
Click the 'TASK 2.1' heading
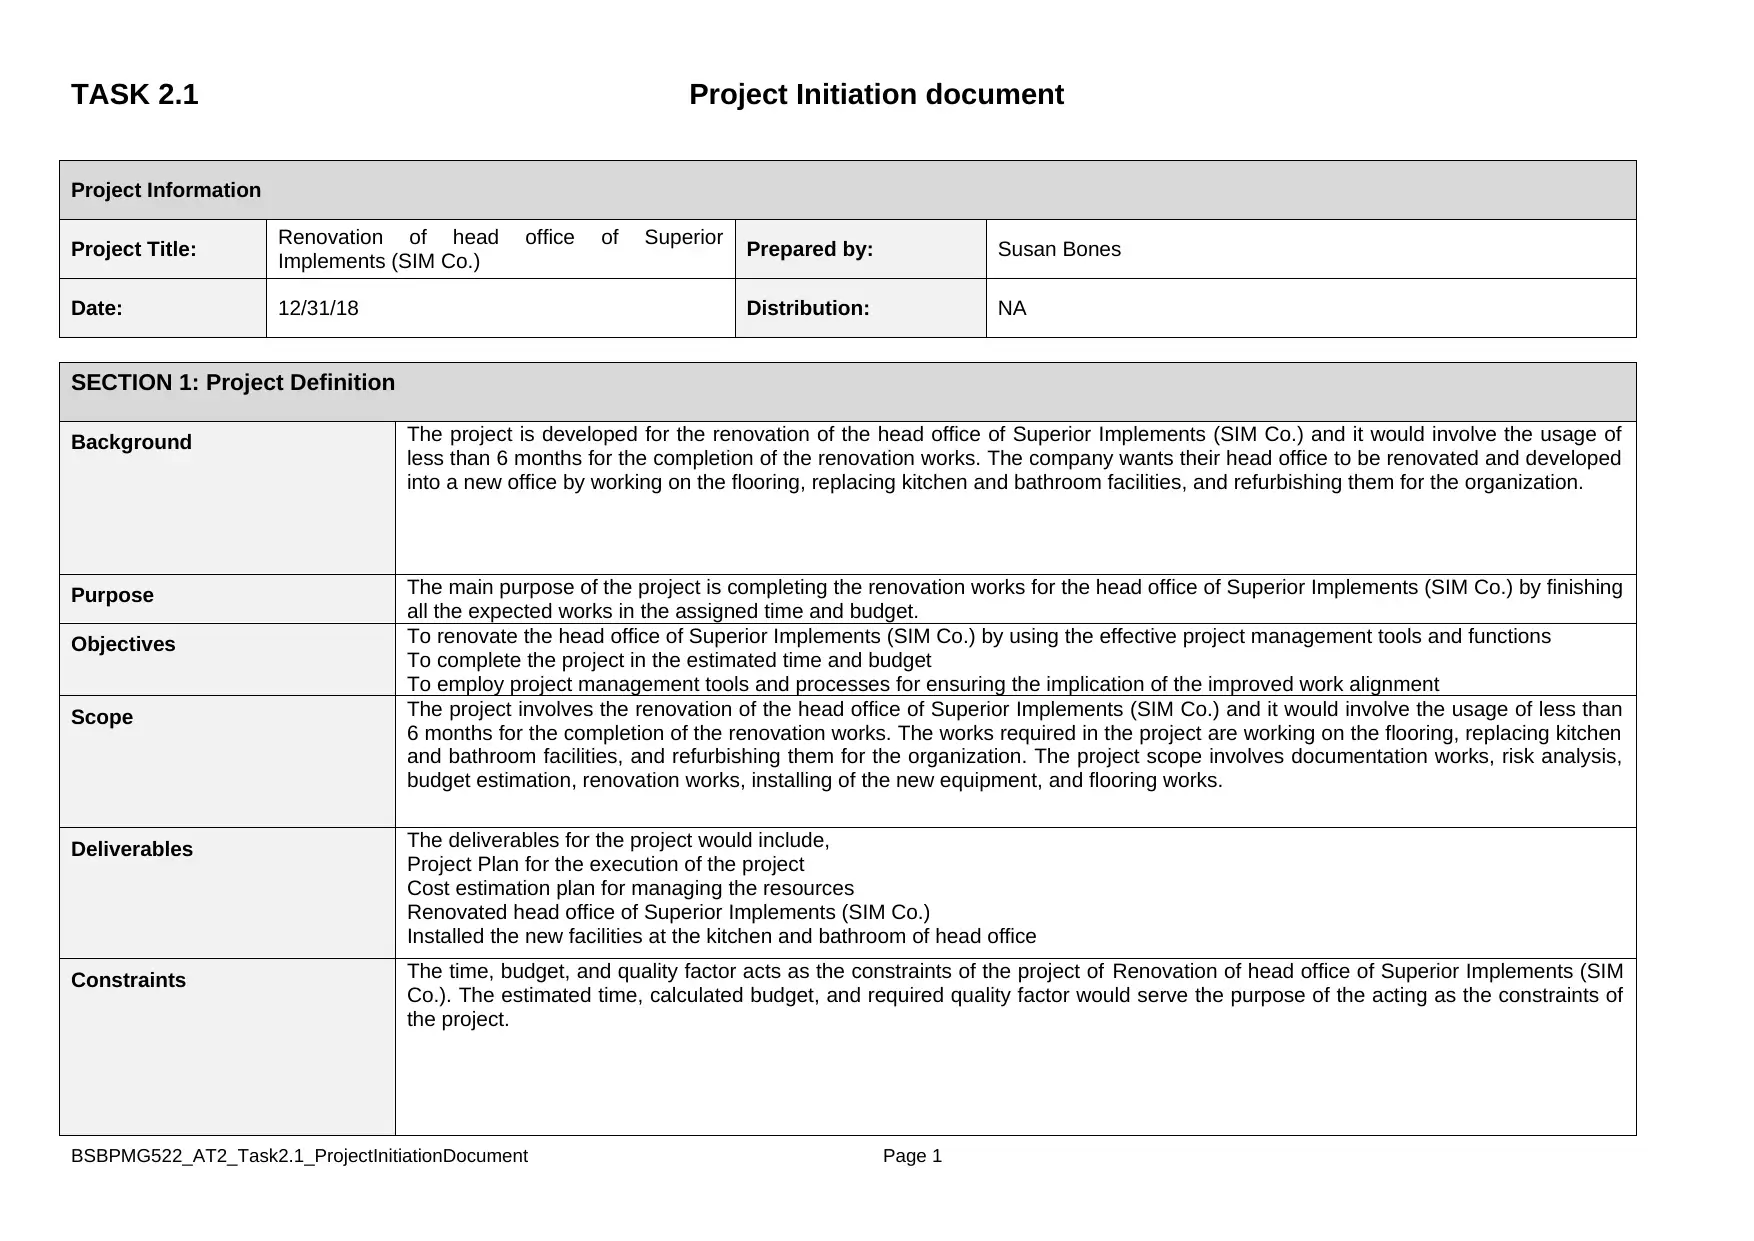pyautogui.click(x=135, y=95)
